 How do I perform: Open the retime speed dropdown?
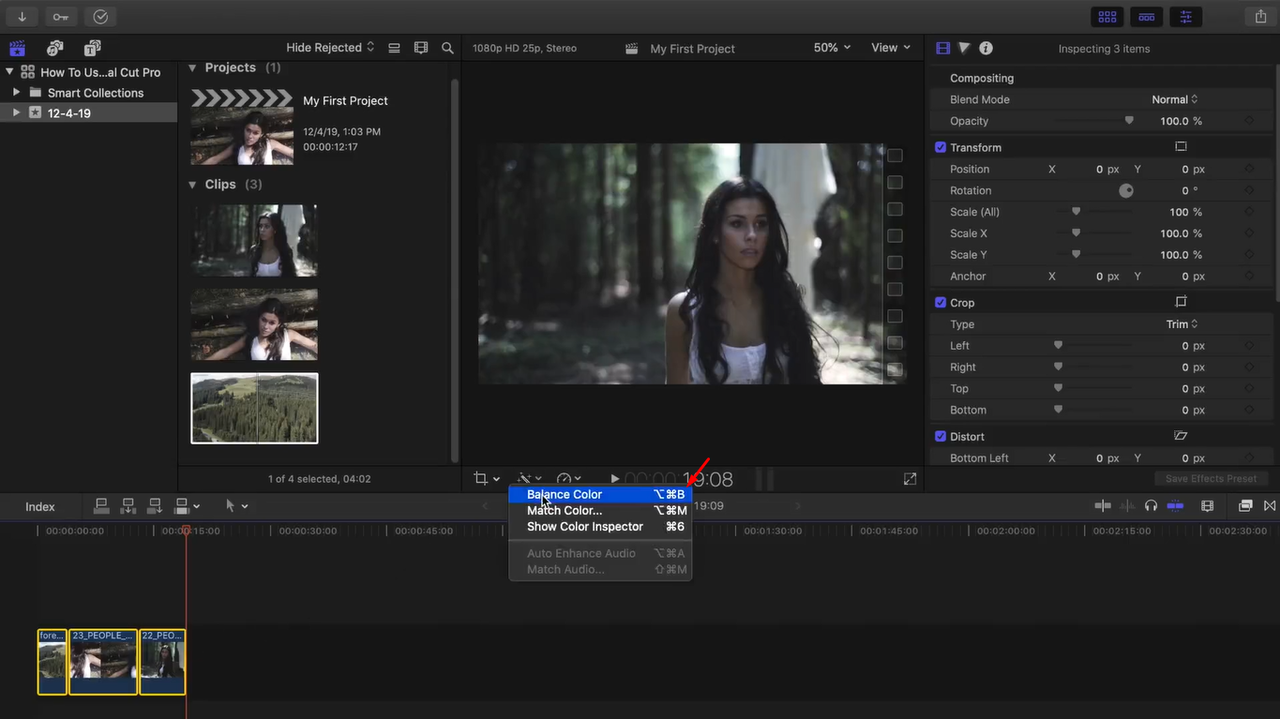click(570, 479)
